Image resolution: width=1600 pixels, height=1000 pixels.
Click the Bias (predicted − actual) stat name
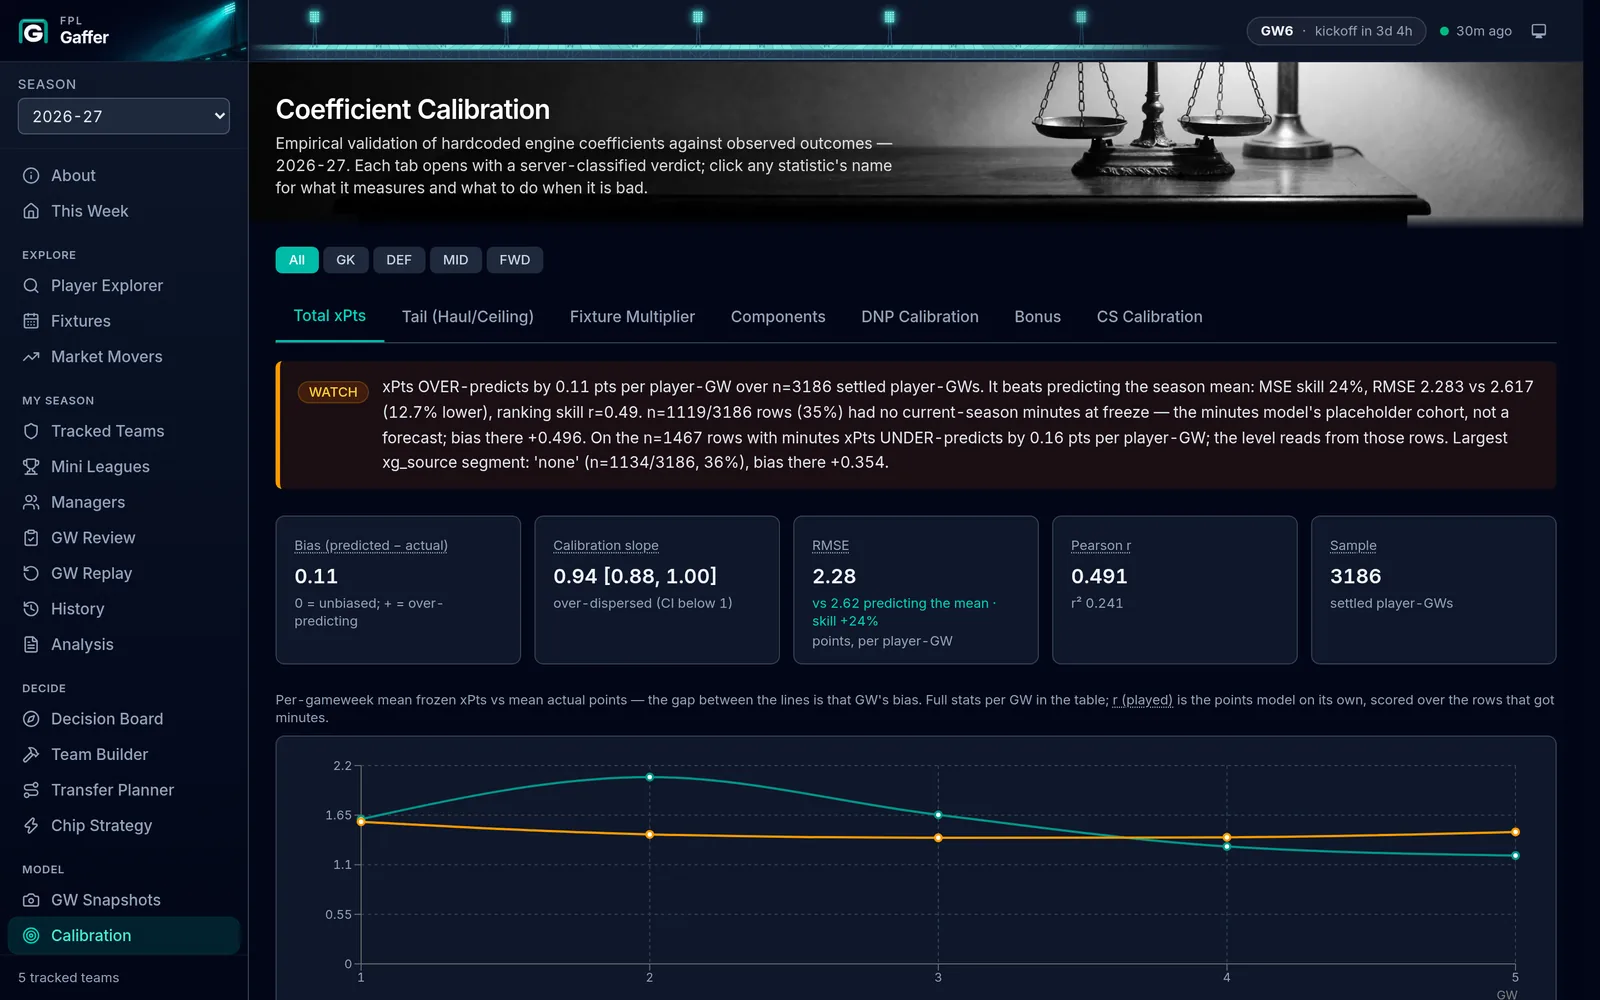coord(371,546)
